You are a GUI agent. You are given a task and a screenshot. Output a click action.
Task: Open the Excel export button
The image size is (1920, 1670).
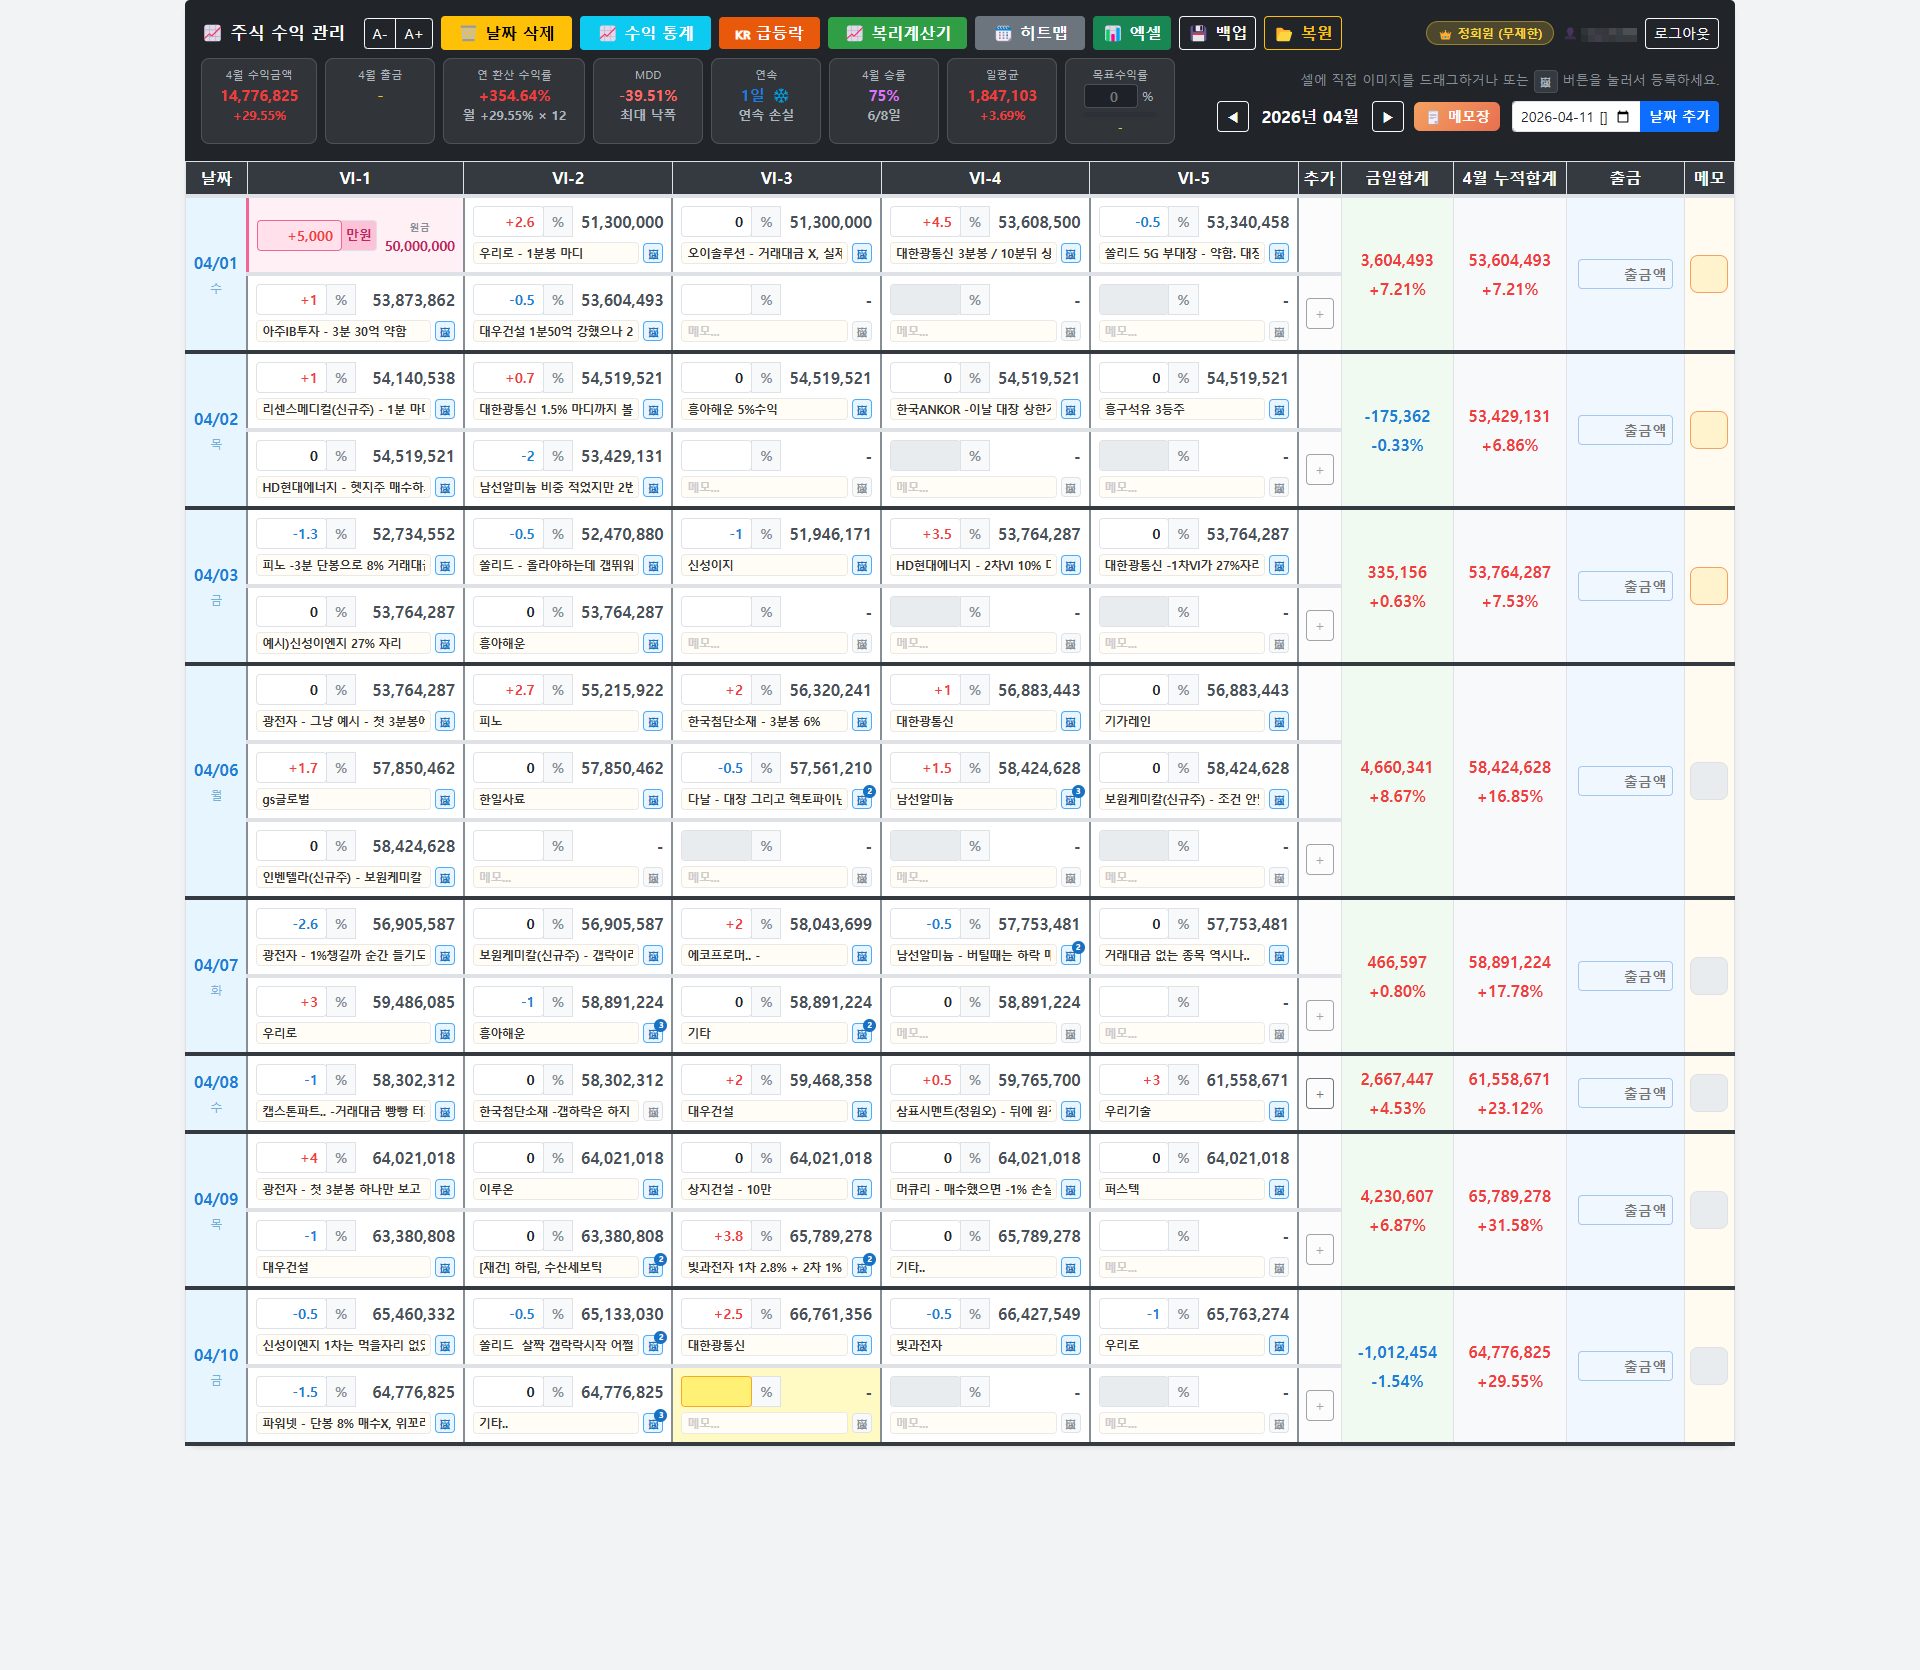[1132, 33]
